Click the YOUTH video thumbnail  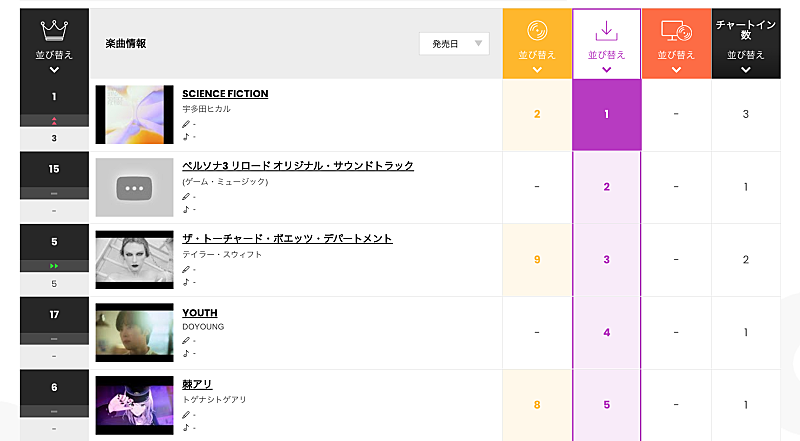[x=135, y=333]
